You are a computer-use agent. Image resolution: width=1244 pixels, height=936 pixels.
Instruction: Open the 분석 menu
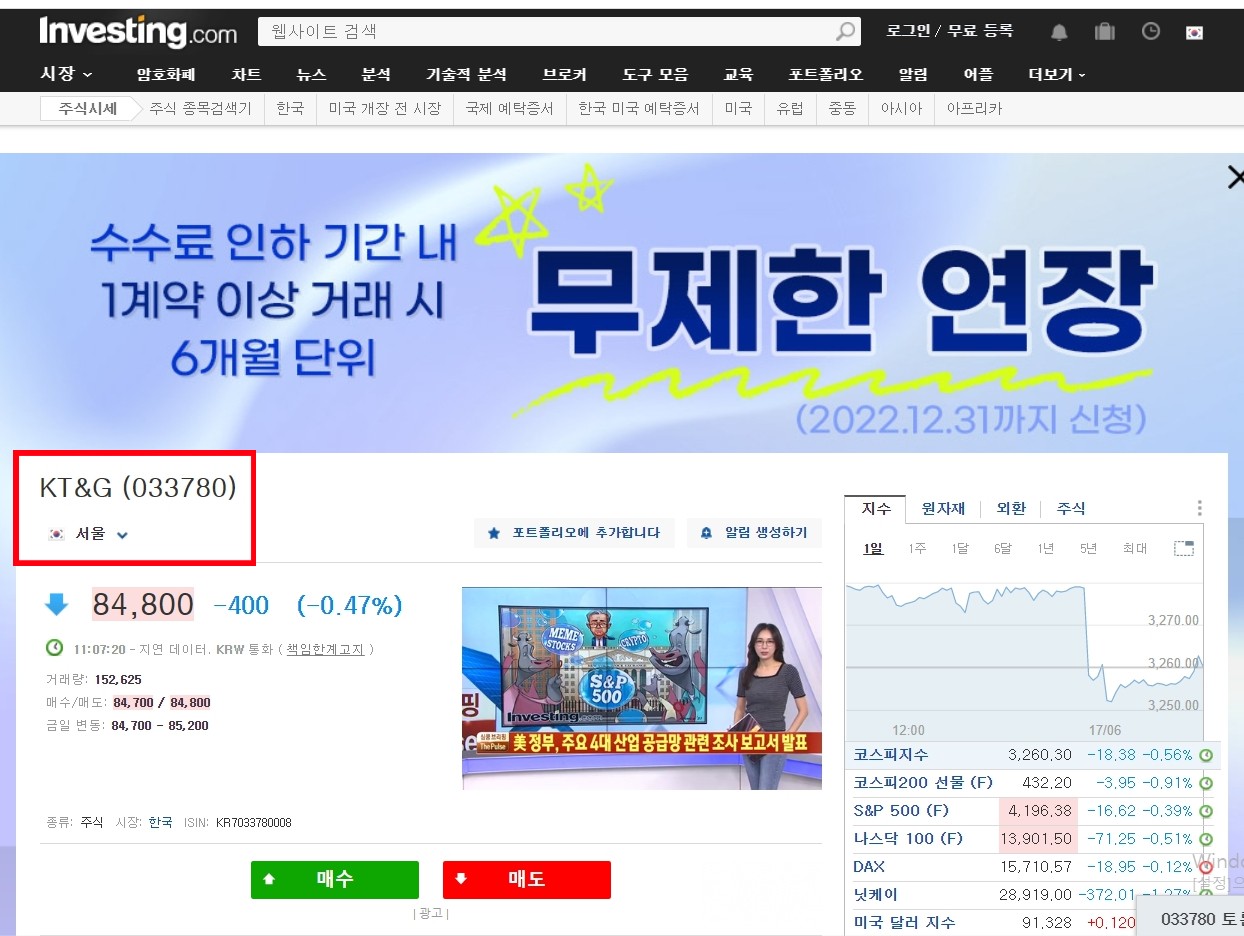pyautogui.click(x=376, y=74)
